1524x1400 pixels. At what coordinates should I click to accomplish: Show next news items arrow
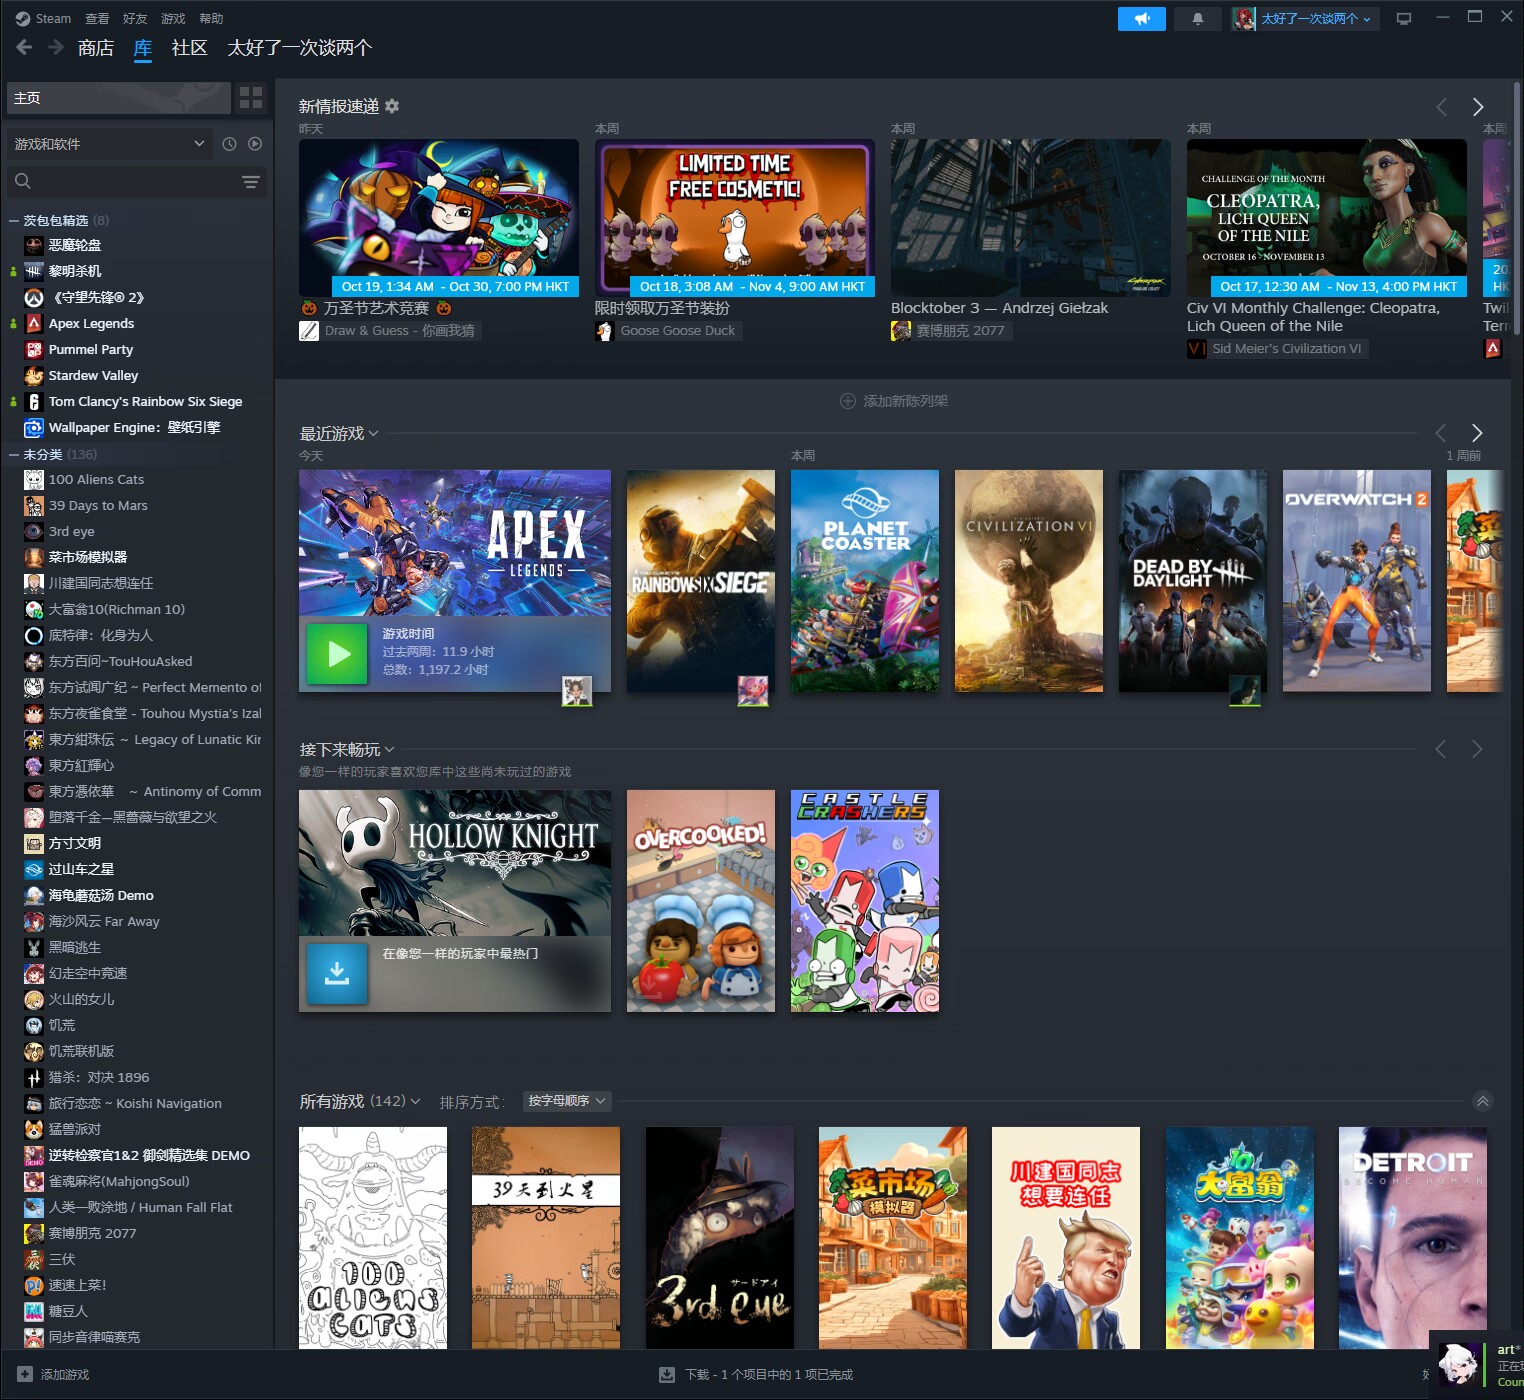click(x=1478, y=107)
